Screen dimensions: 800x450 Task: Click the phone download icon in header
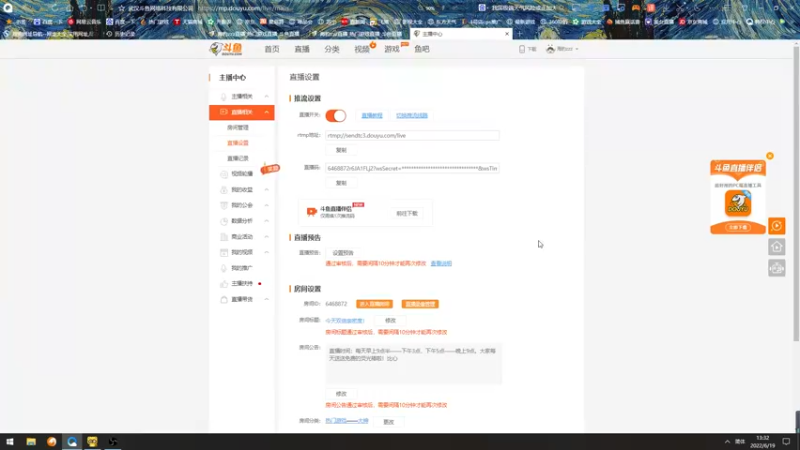click(522, 49)
